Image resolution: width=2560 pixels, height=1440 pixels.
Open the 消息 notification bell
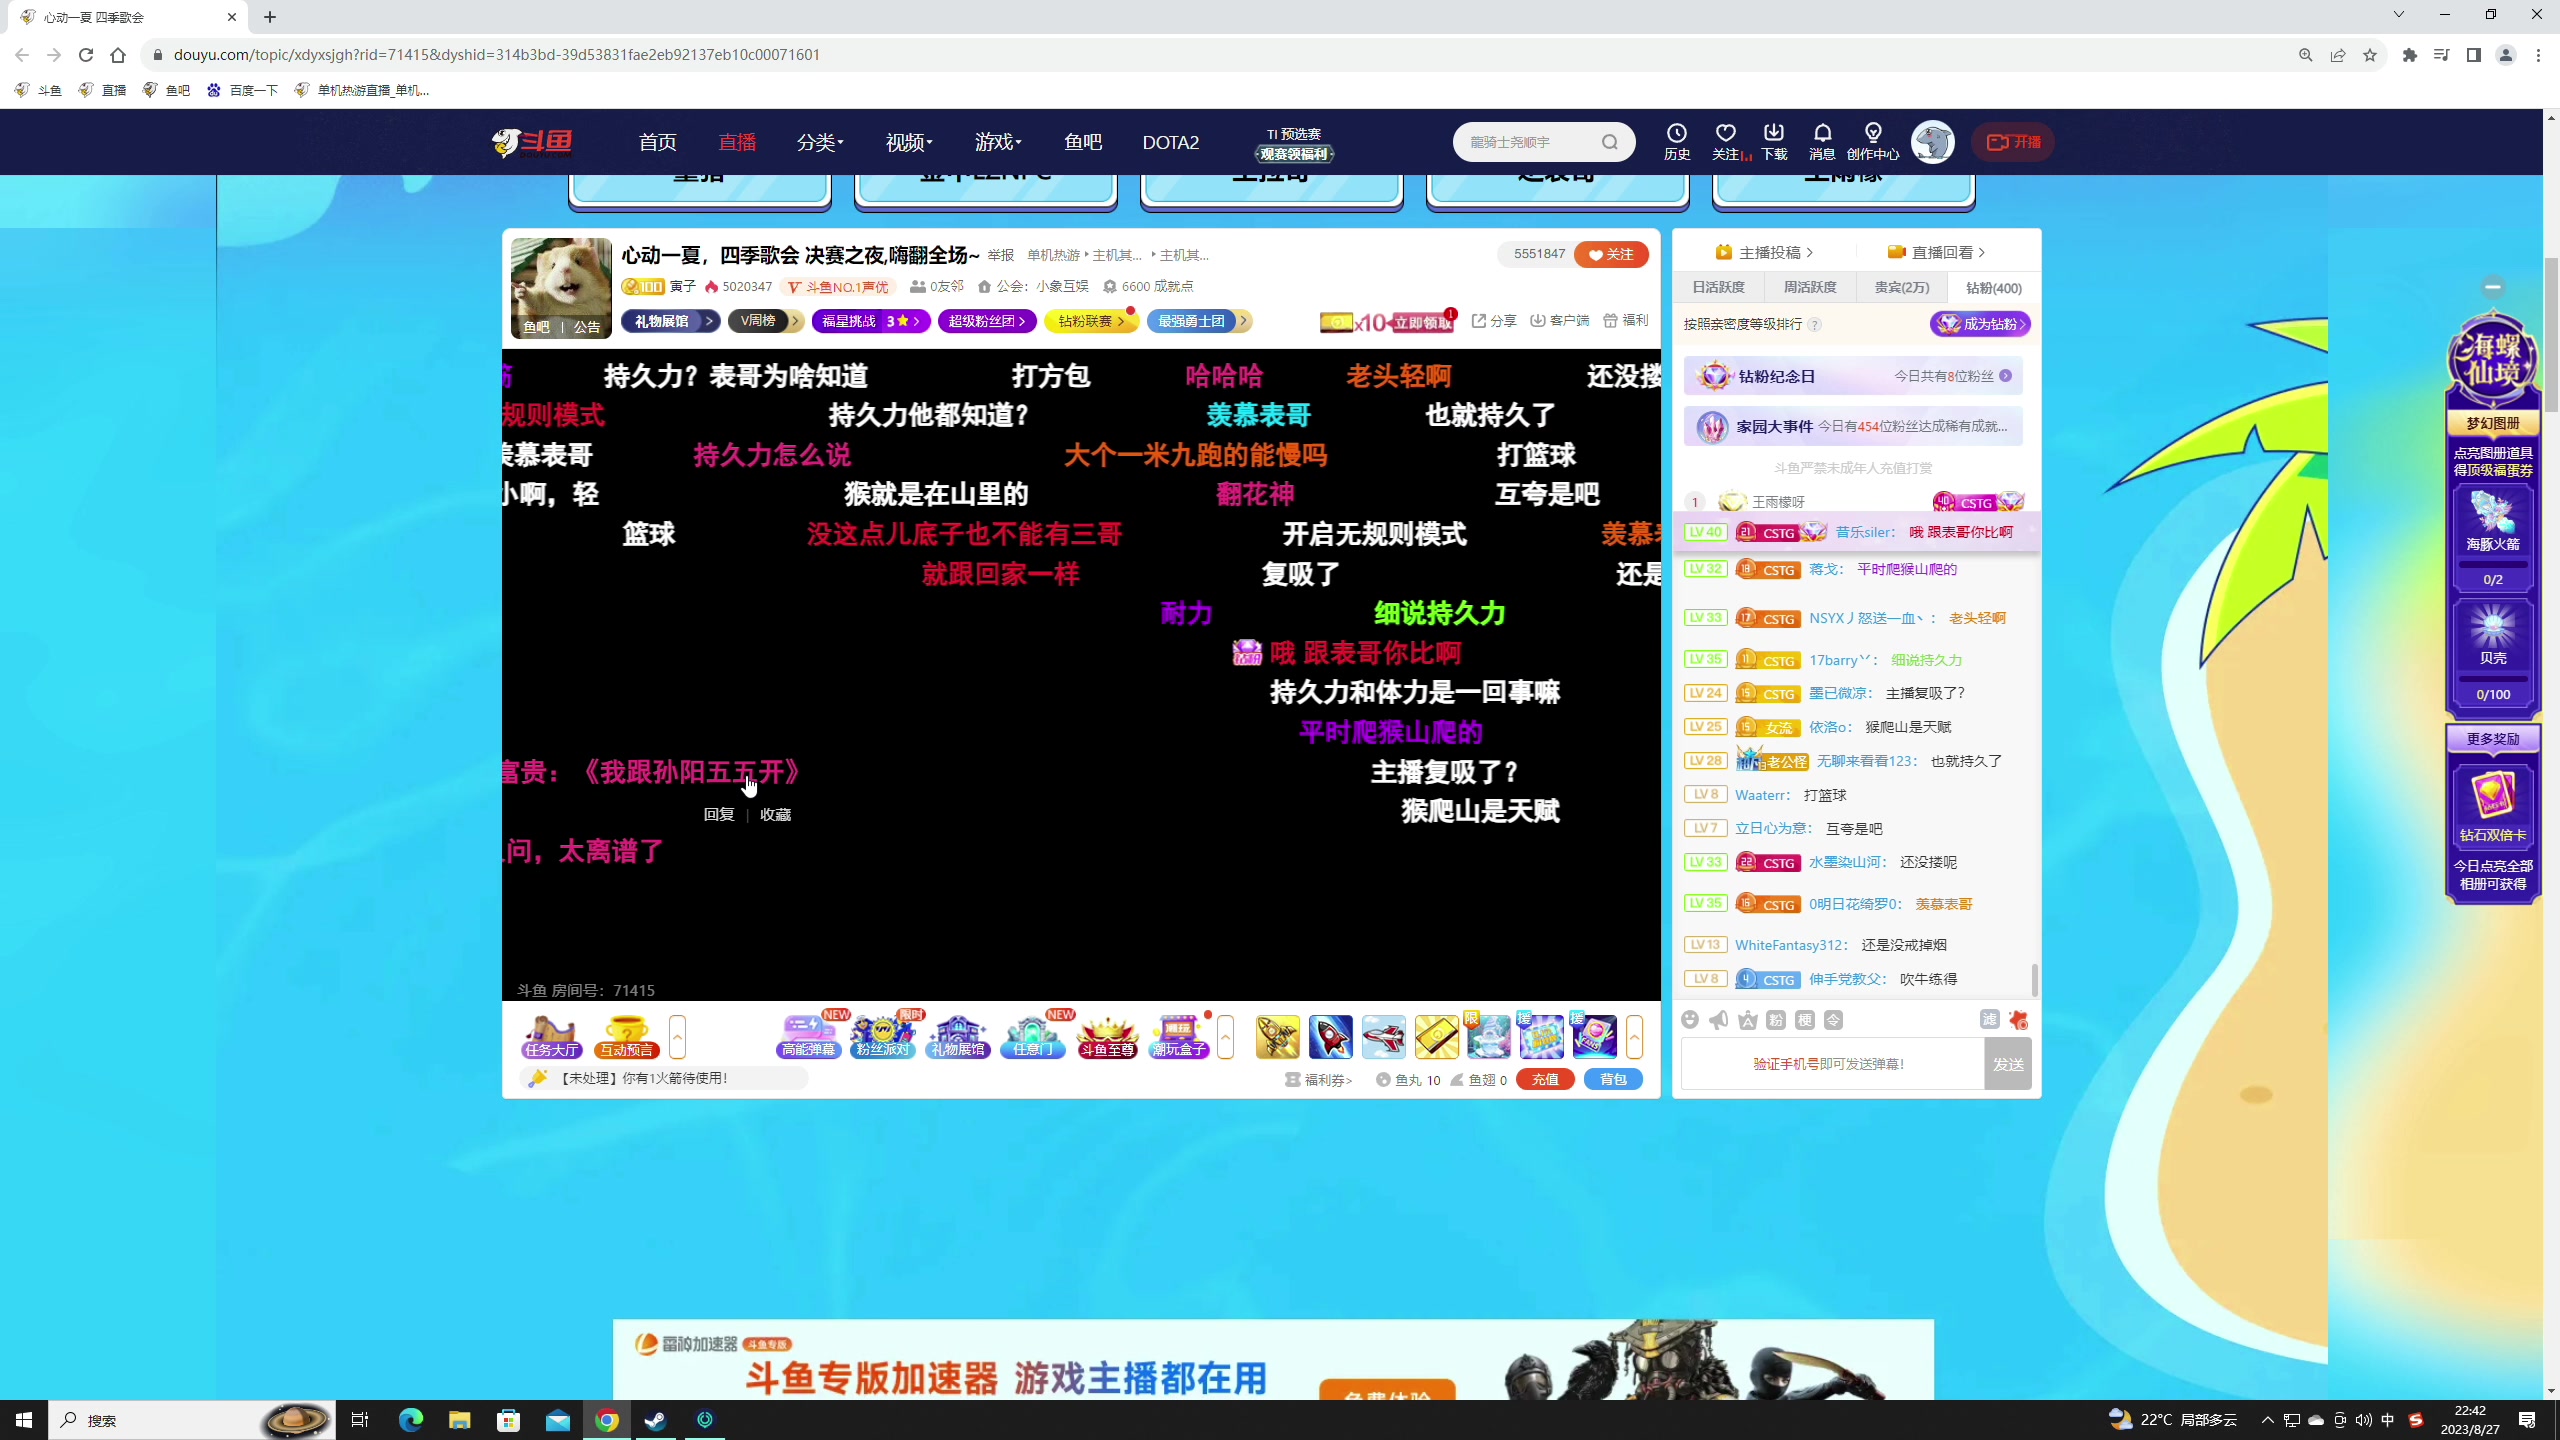pos(1822,141)
